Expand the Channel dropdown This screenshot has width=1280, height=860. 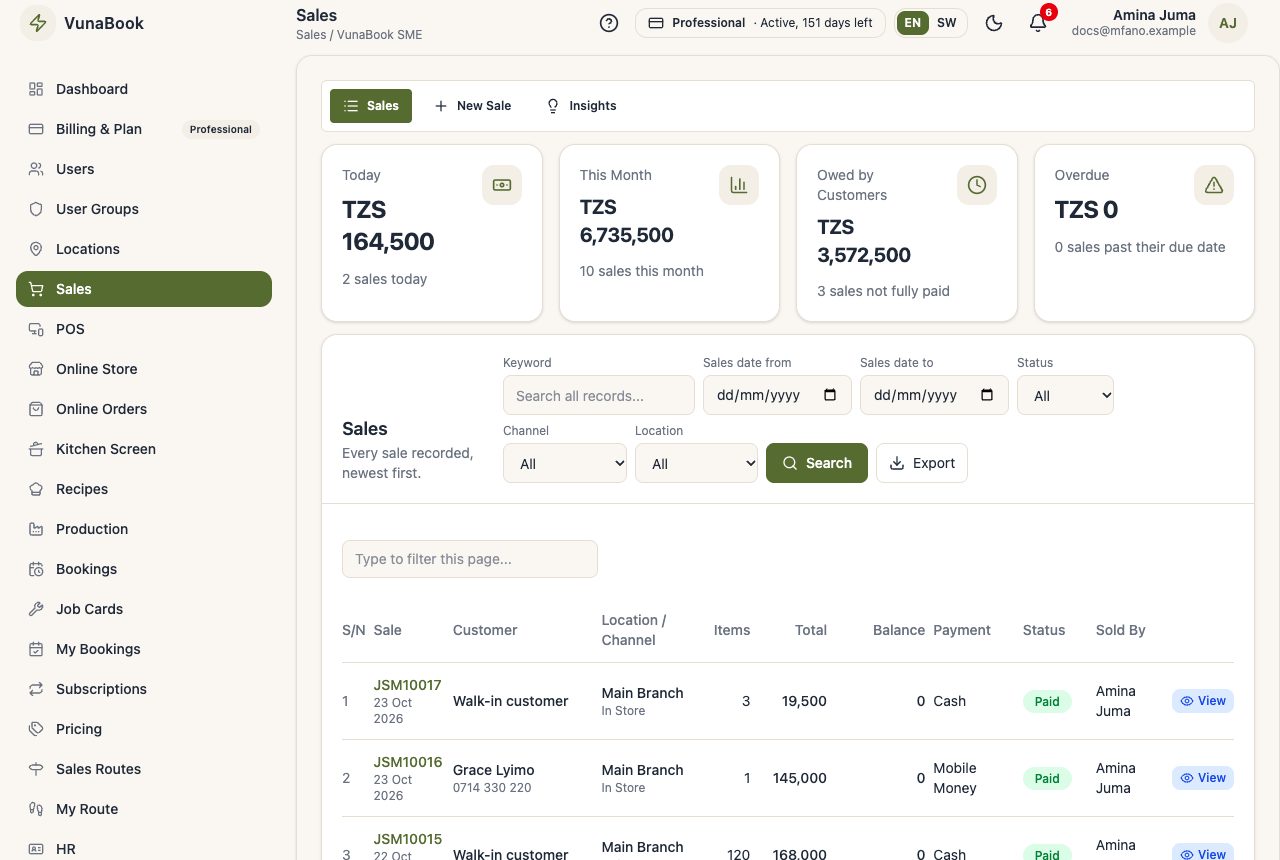(x=565, y=463)
